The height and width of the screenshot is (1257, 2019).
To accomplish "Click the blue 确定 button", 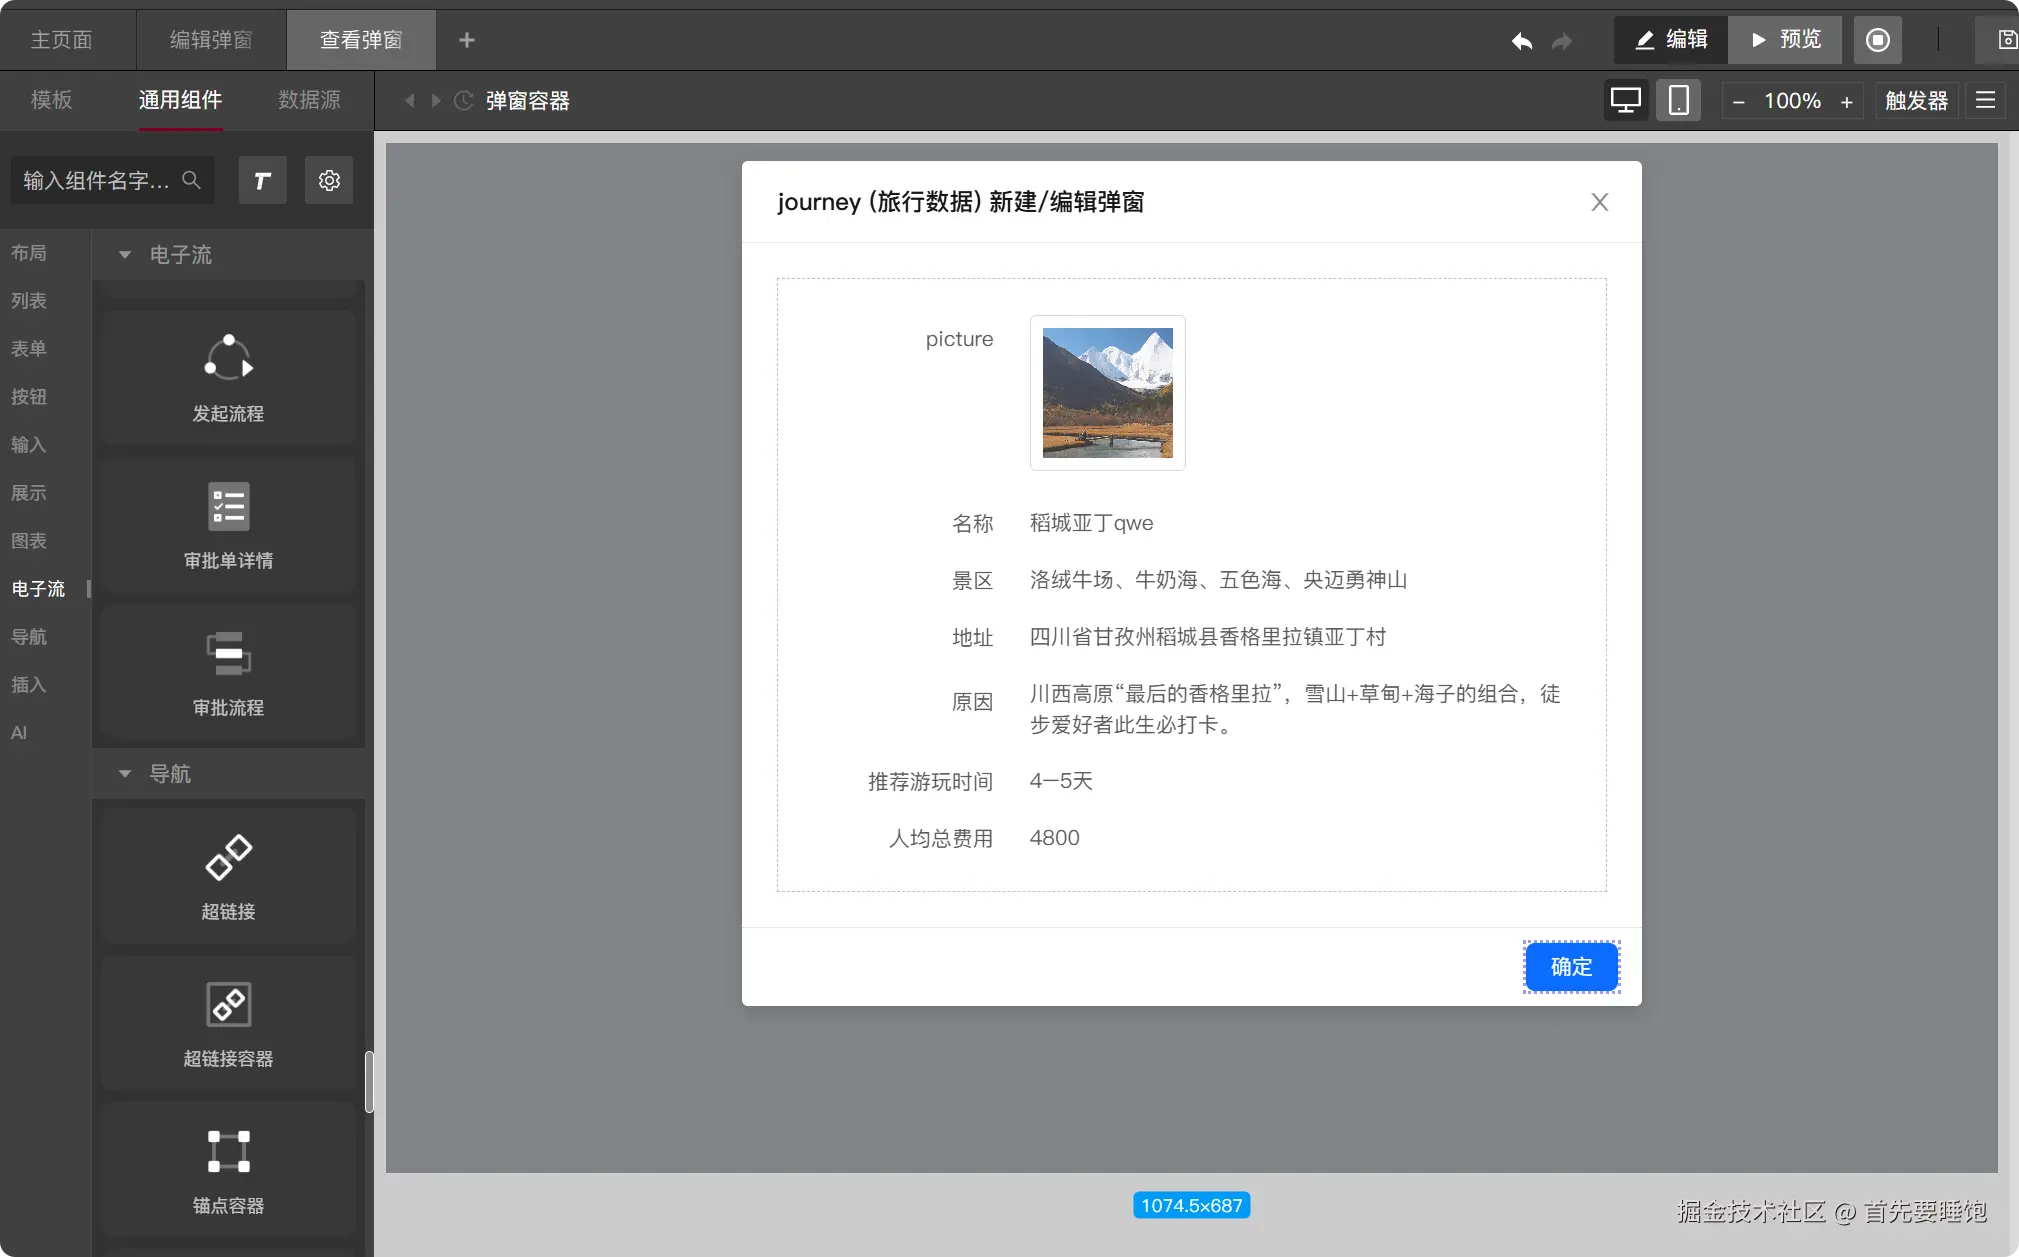I will pos(1571,967).
